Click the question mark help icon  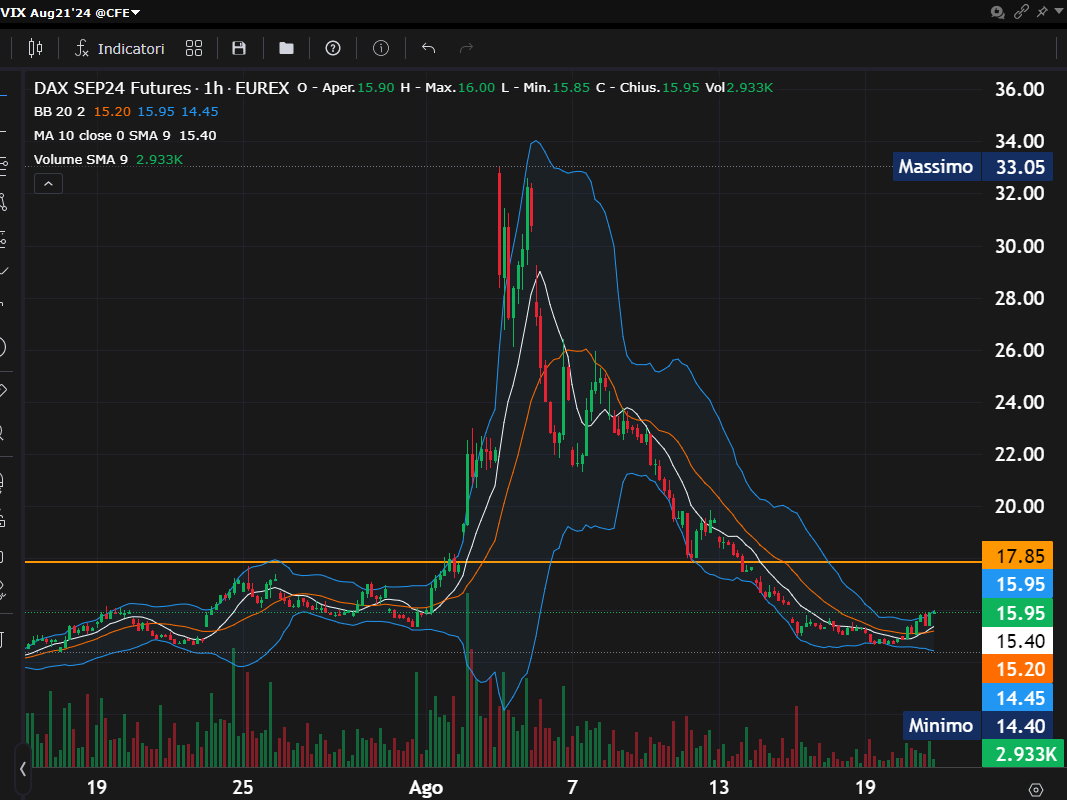point(333,48)
